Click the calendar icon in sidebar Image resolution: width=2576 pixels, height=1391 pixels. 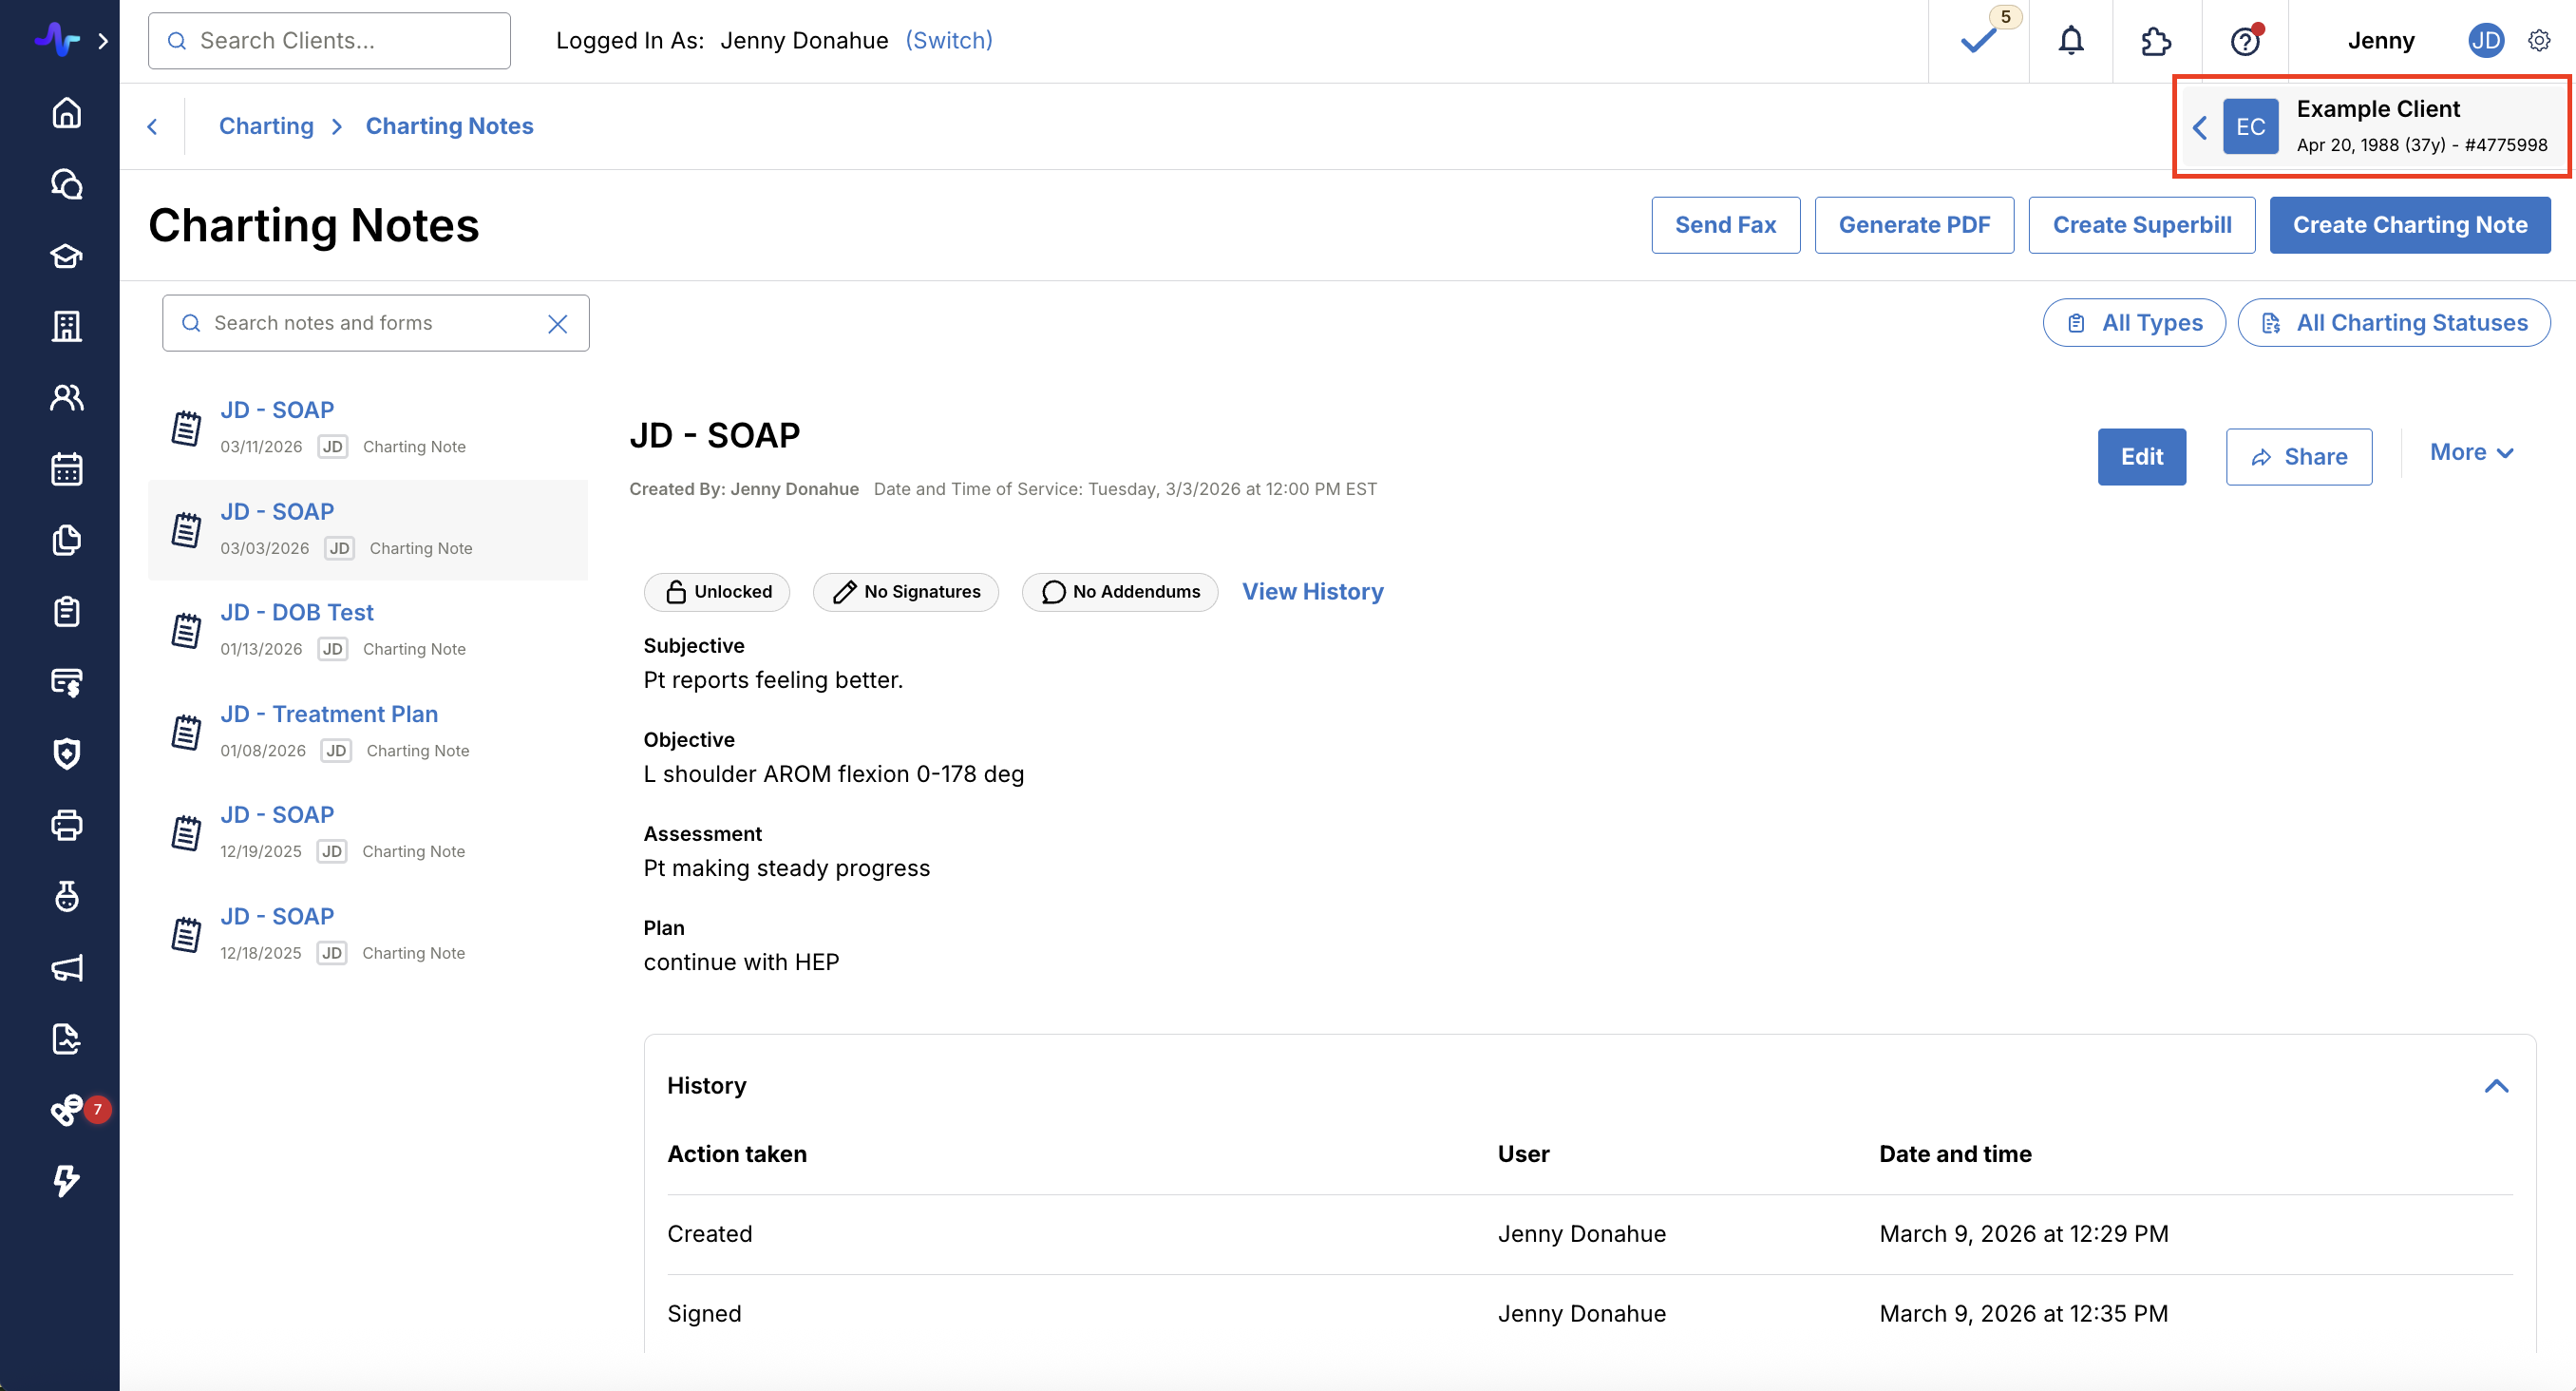66,469
